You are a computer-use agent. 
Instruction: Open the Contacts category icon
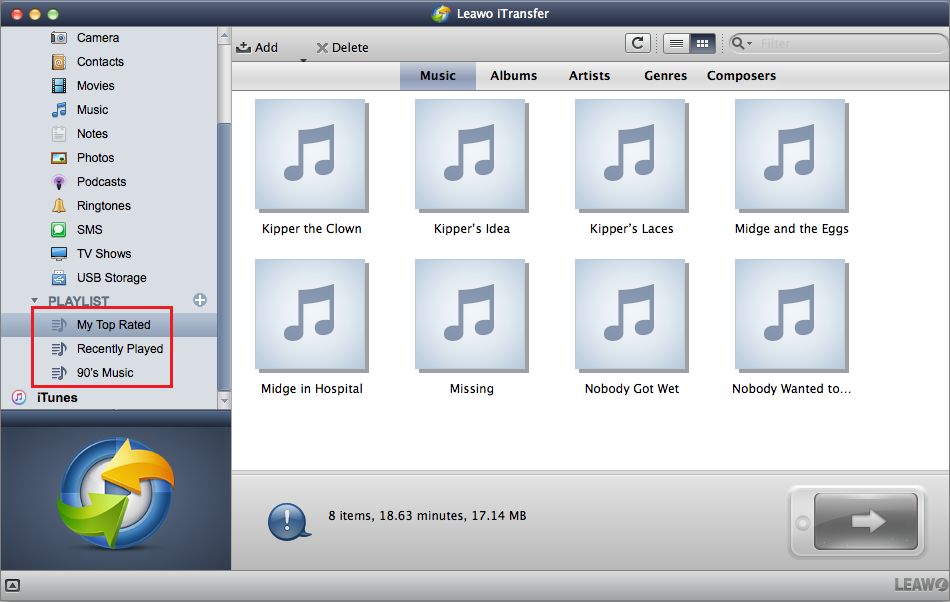point(59,62)
